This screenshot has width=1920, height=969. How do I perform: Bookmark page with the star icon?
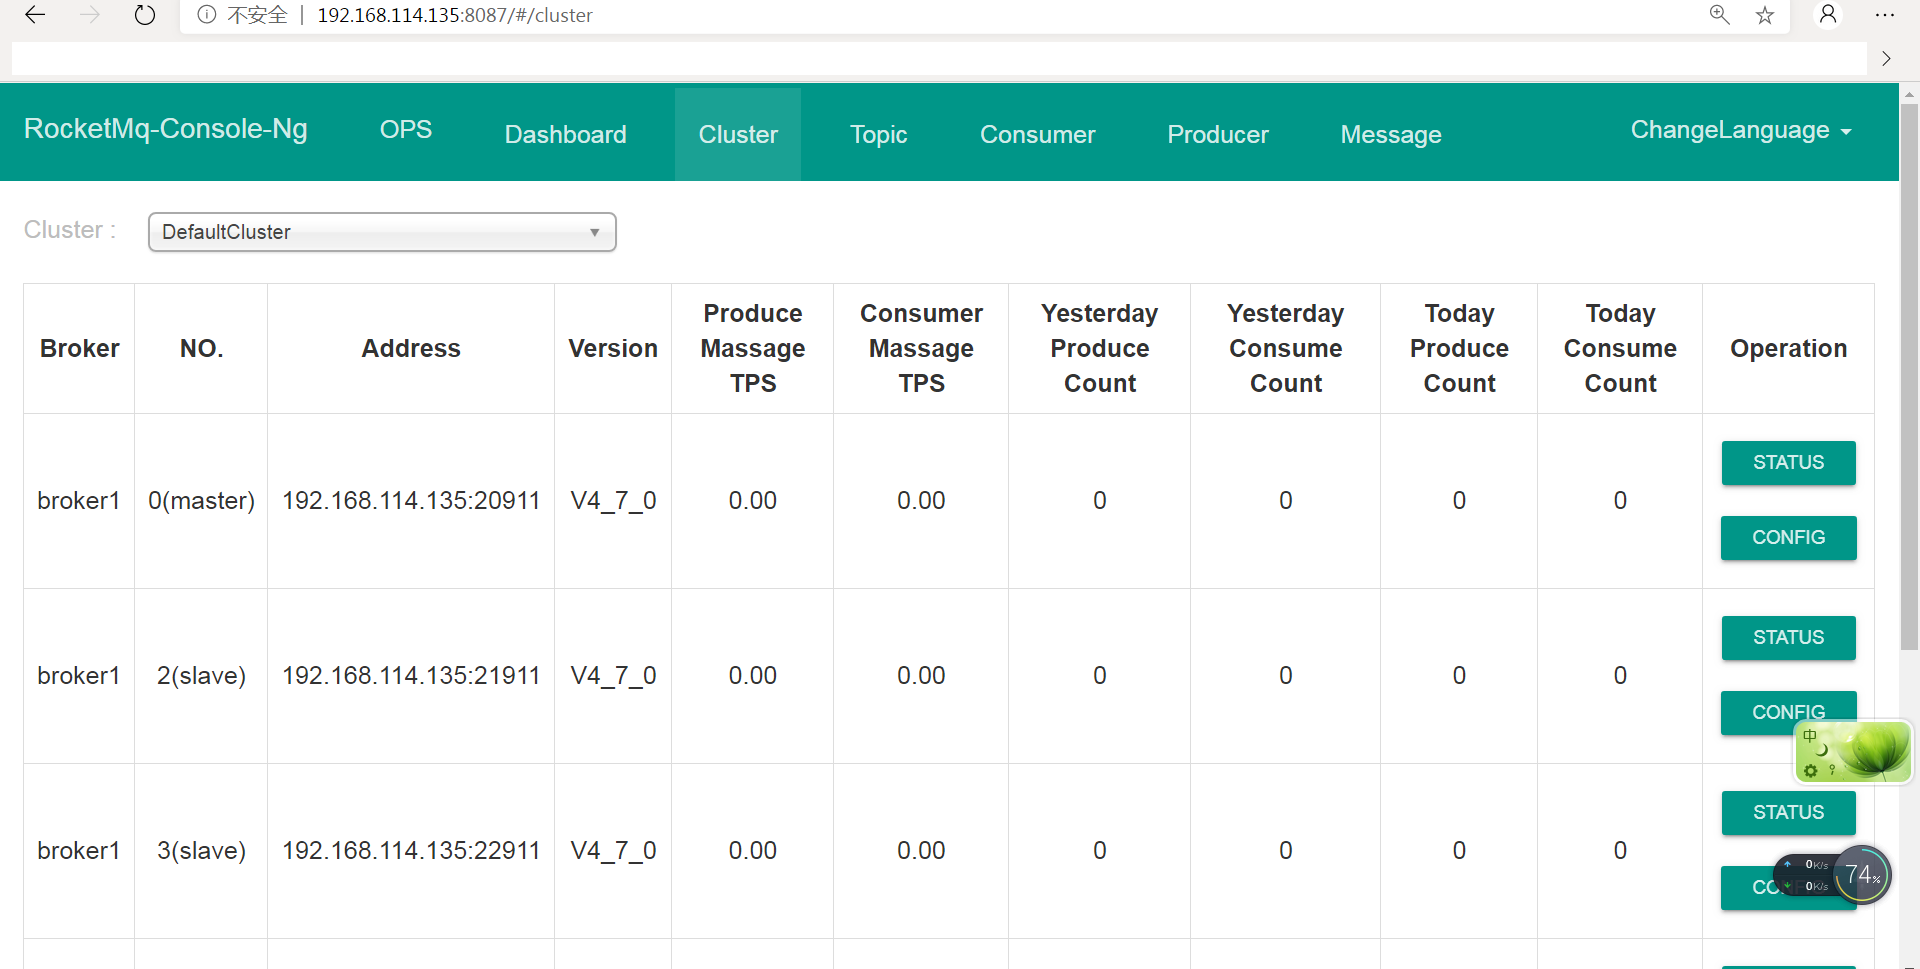(1765, 15)
